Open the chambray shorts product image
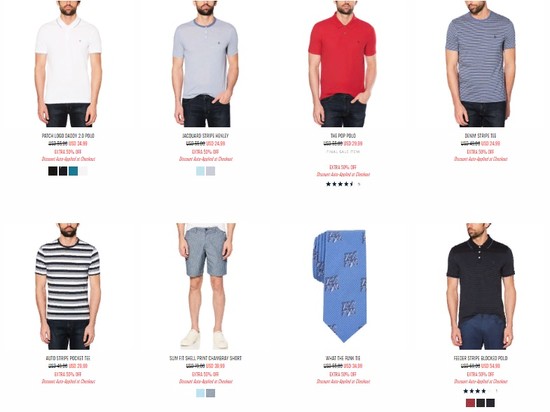This screenshot has width=550, height=412. [206, 286]
